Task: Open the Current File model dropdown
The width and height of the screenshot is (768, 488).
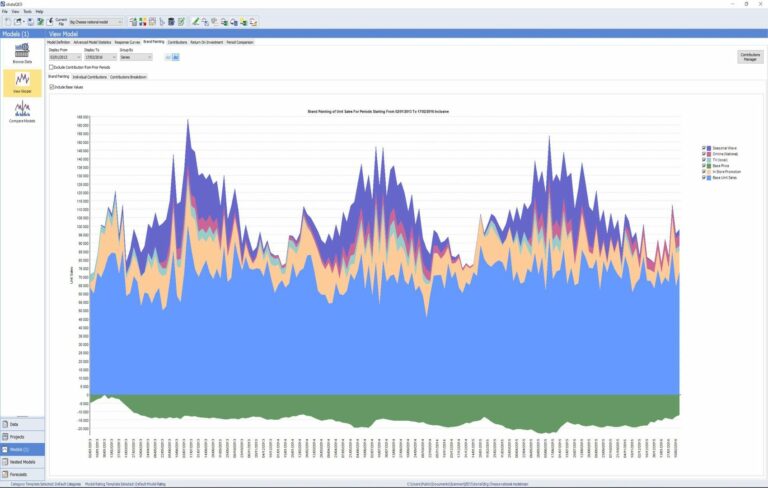Action: (x=96, y=22)
